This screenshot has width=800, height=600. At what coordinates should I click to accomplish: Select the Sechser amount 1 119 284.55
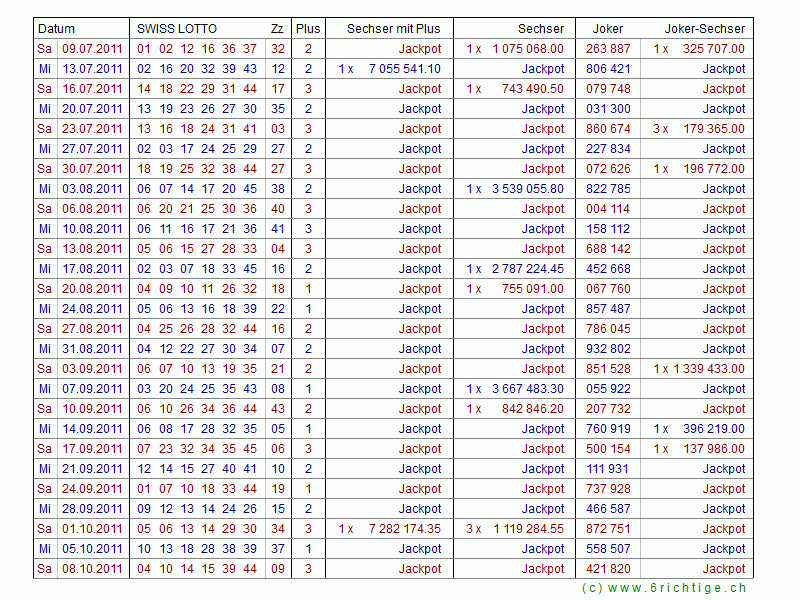tap(527, 529)
